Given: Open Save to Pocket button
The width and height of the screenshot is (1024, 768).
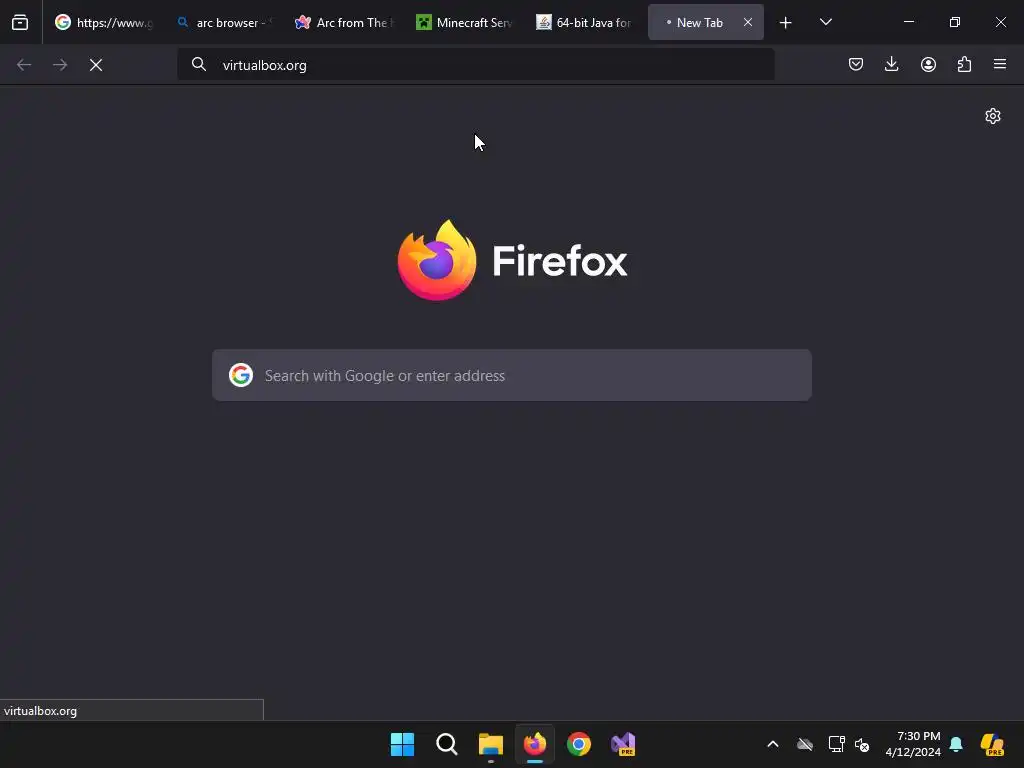Looking at the screenshot, I should (856, 64).
